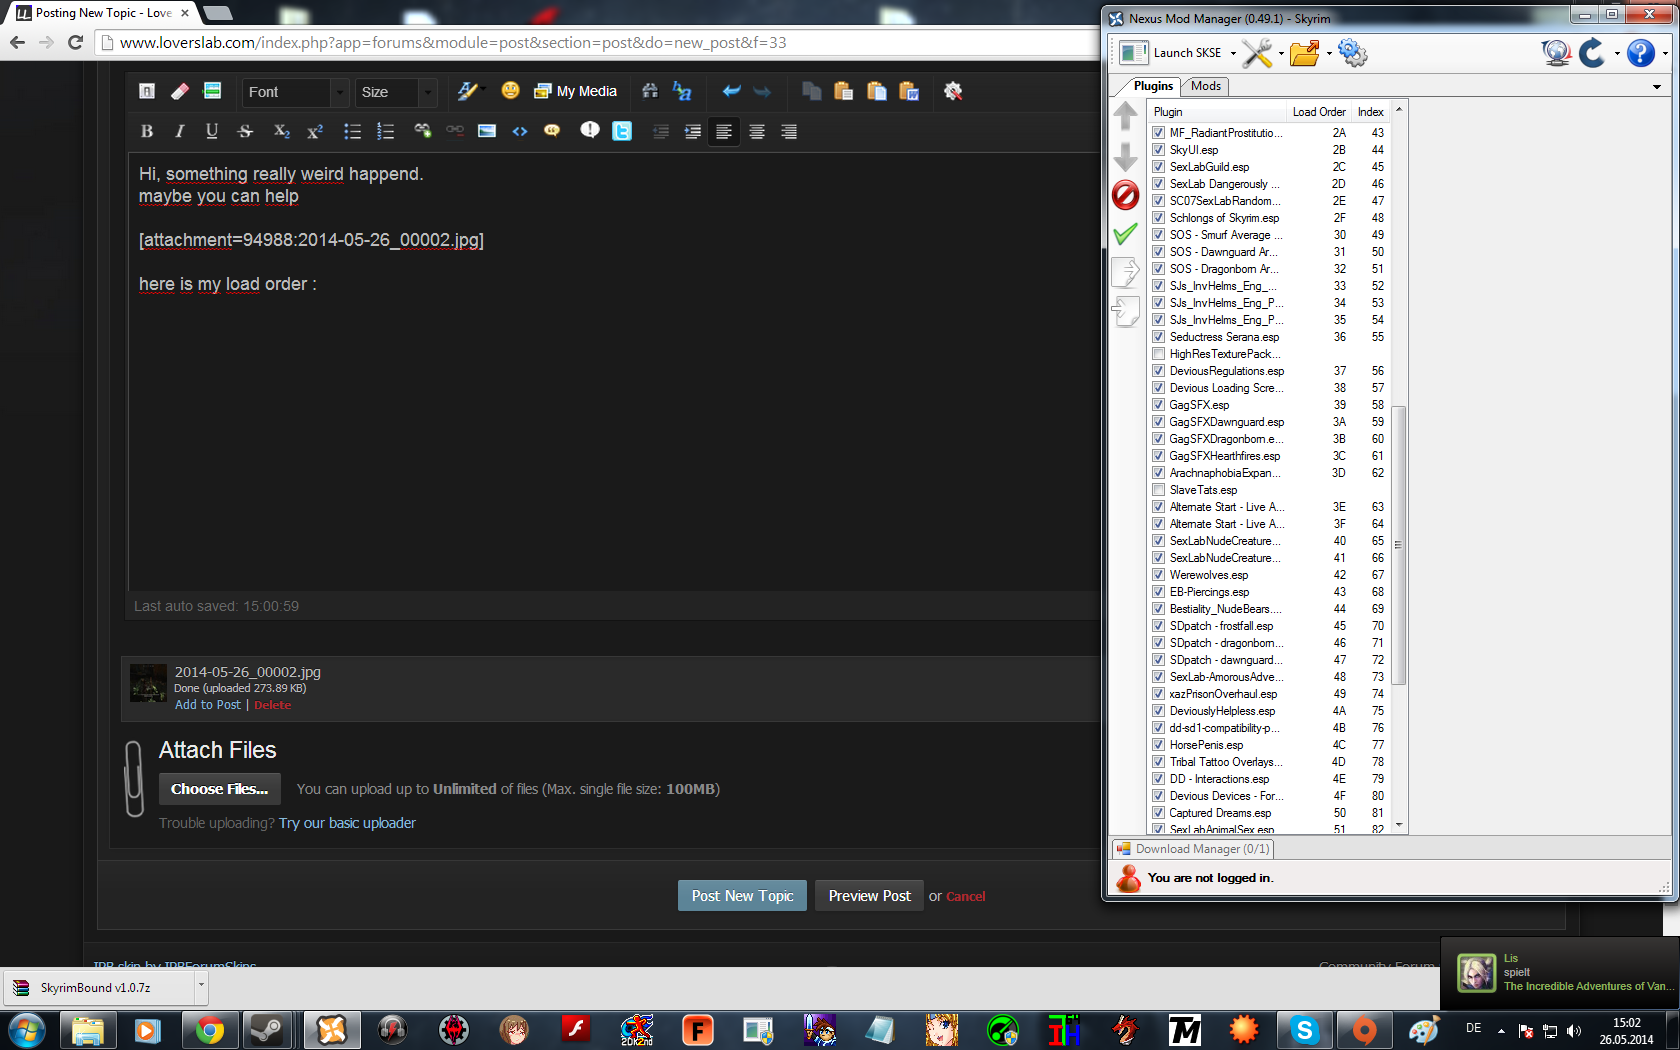Enable all plugins with the green checkmark
Image resolution: width=1680 pixels, height=1050 pixels.
(x=1125, y=234)
